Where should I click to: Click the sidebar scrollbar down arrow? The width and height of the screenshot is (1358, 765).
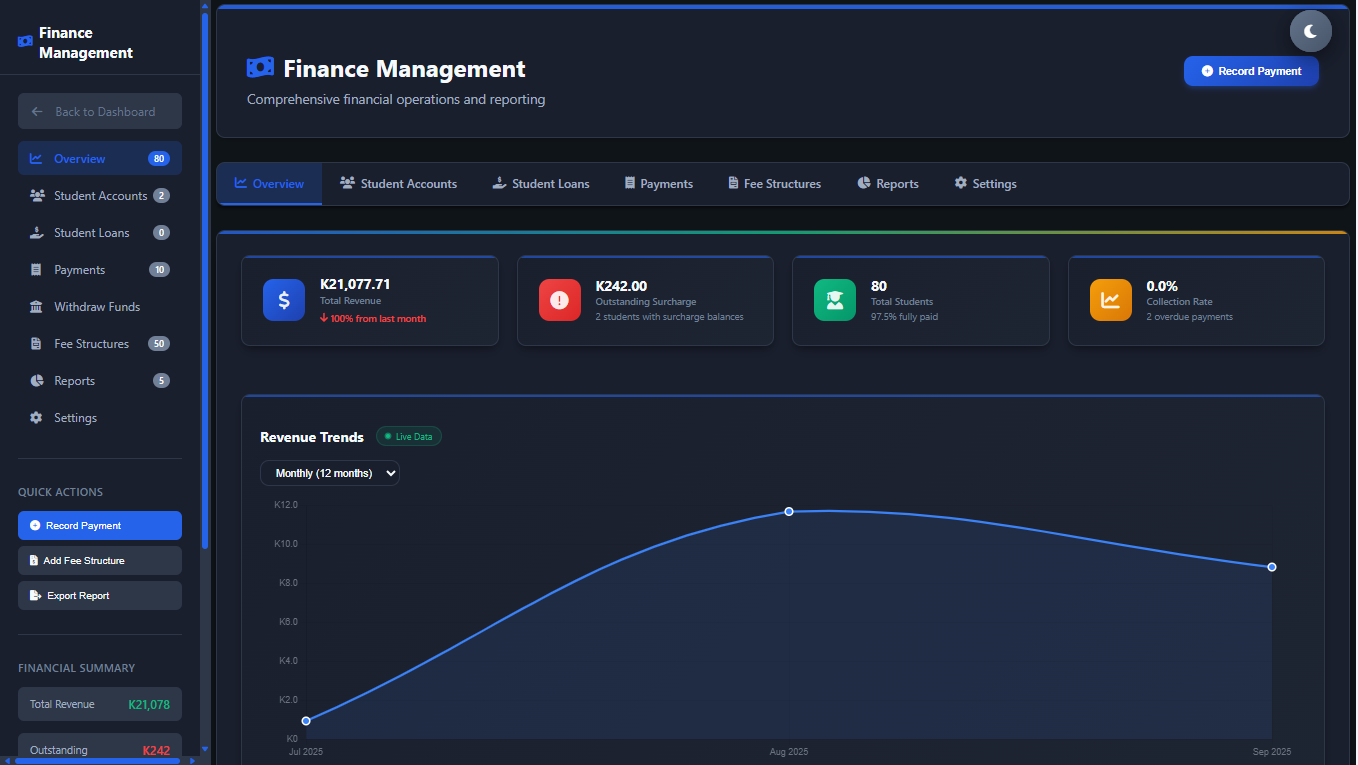click(x=205, y=748)
